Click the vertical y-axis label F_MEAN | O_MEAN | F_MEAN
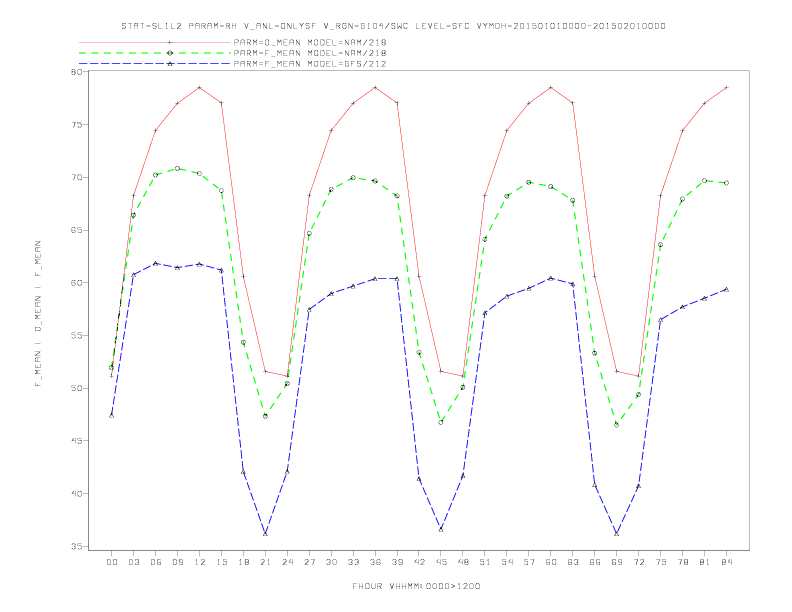Image resolution: width=792 pixels, height=612 pixels. (x=38, y=314)
